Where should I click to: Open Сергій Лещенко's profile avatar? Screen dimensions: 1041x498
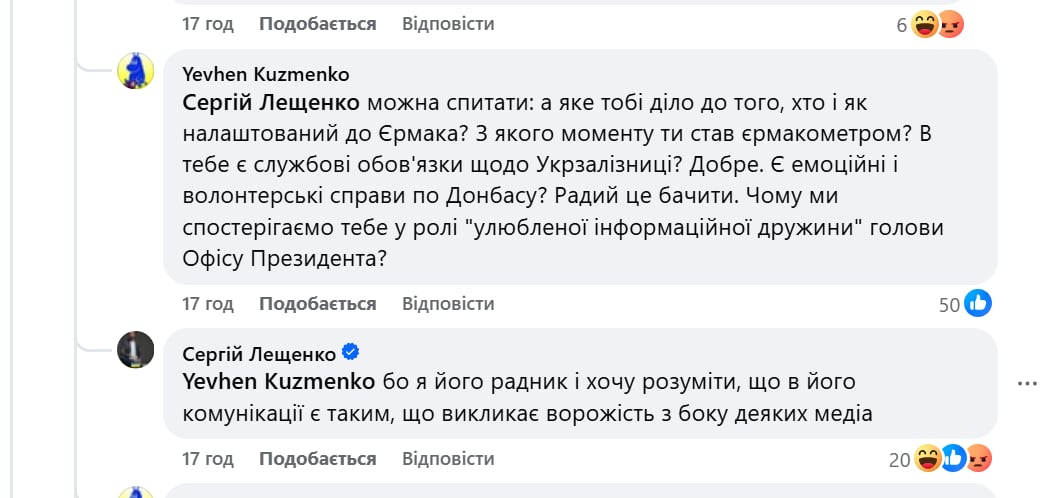pyautogui.click(x=136, y=349)
